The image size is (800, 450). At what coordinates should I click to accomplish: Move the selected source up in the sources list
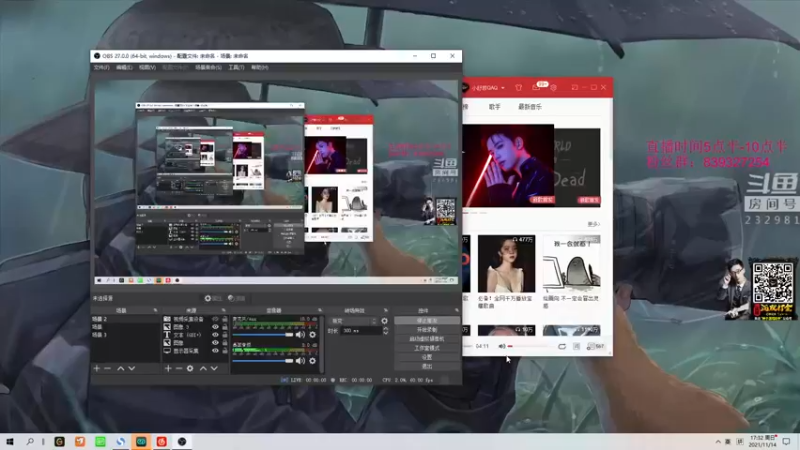203,368
